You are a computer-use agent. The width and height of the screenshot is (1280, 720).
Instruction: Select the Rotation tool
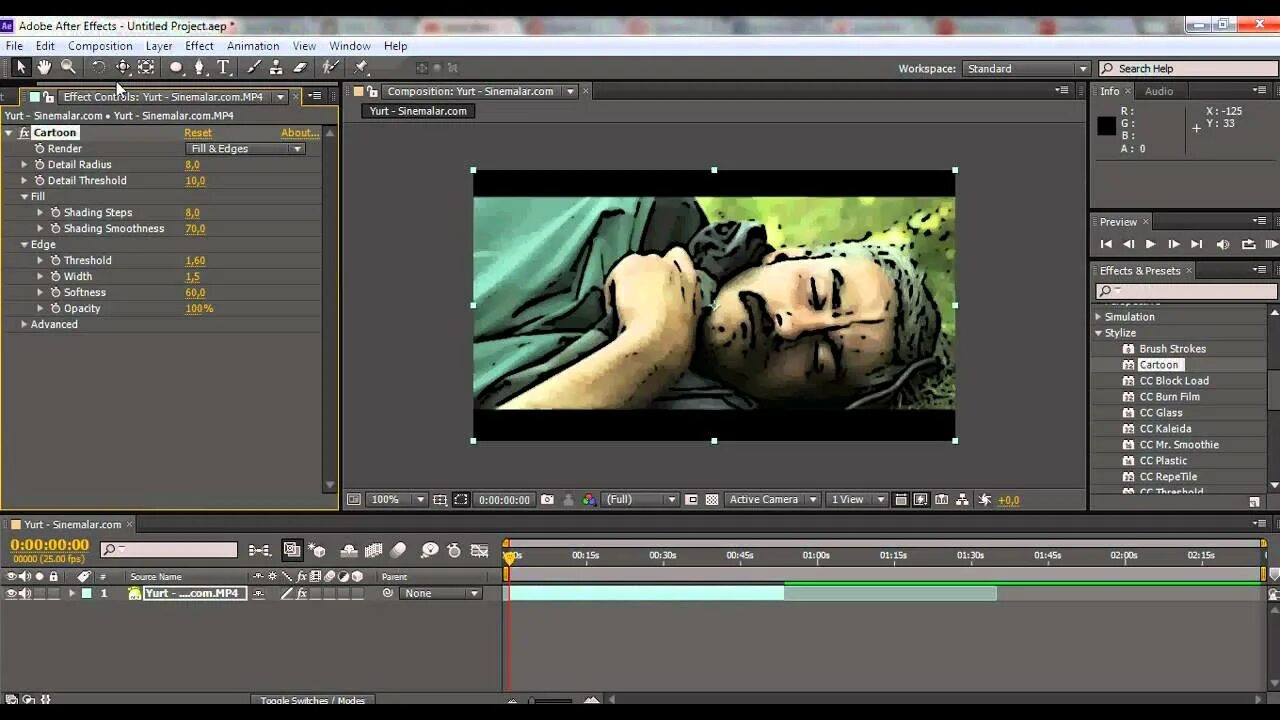pyautogui.click(x=98, y=67)
